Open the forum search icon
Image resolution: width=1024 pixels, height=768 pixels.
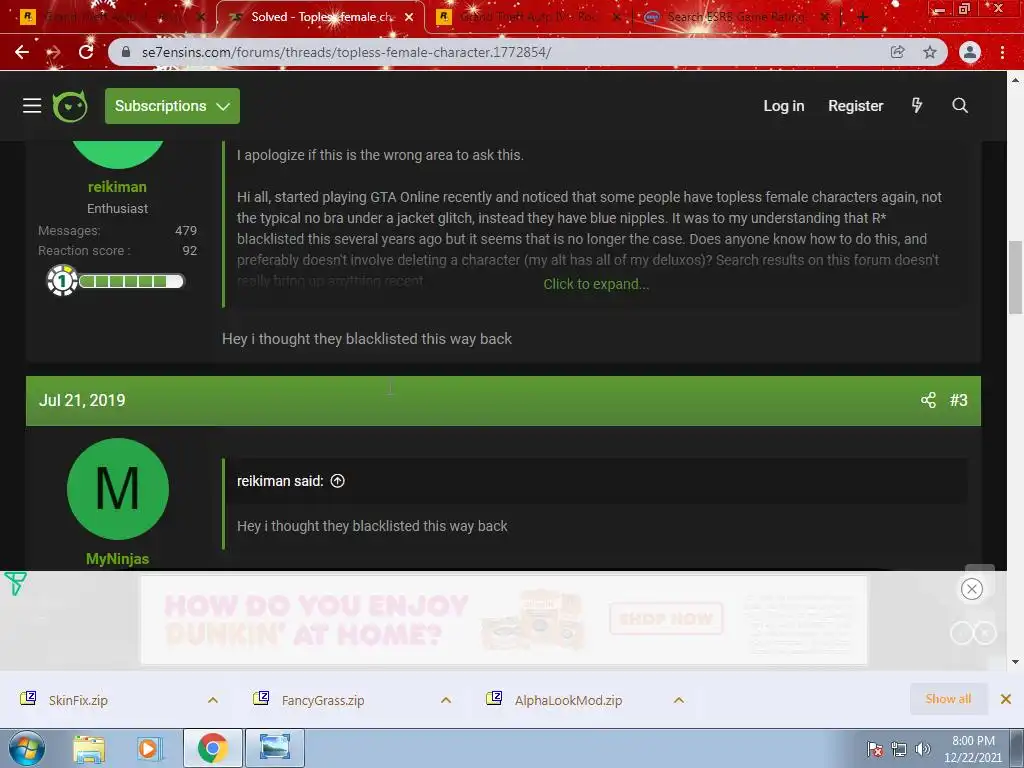point(959,105)
